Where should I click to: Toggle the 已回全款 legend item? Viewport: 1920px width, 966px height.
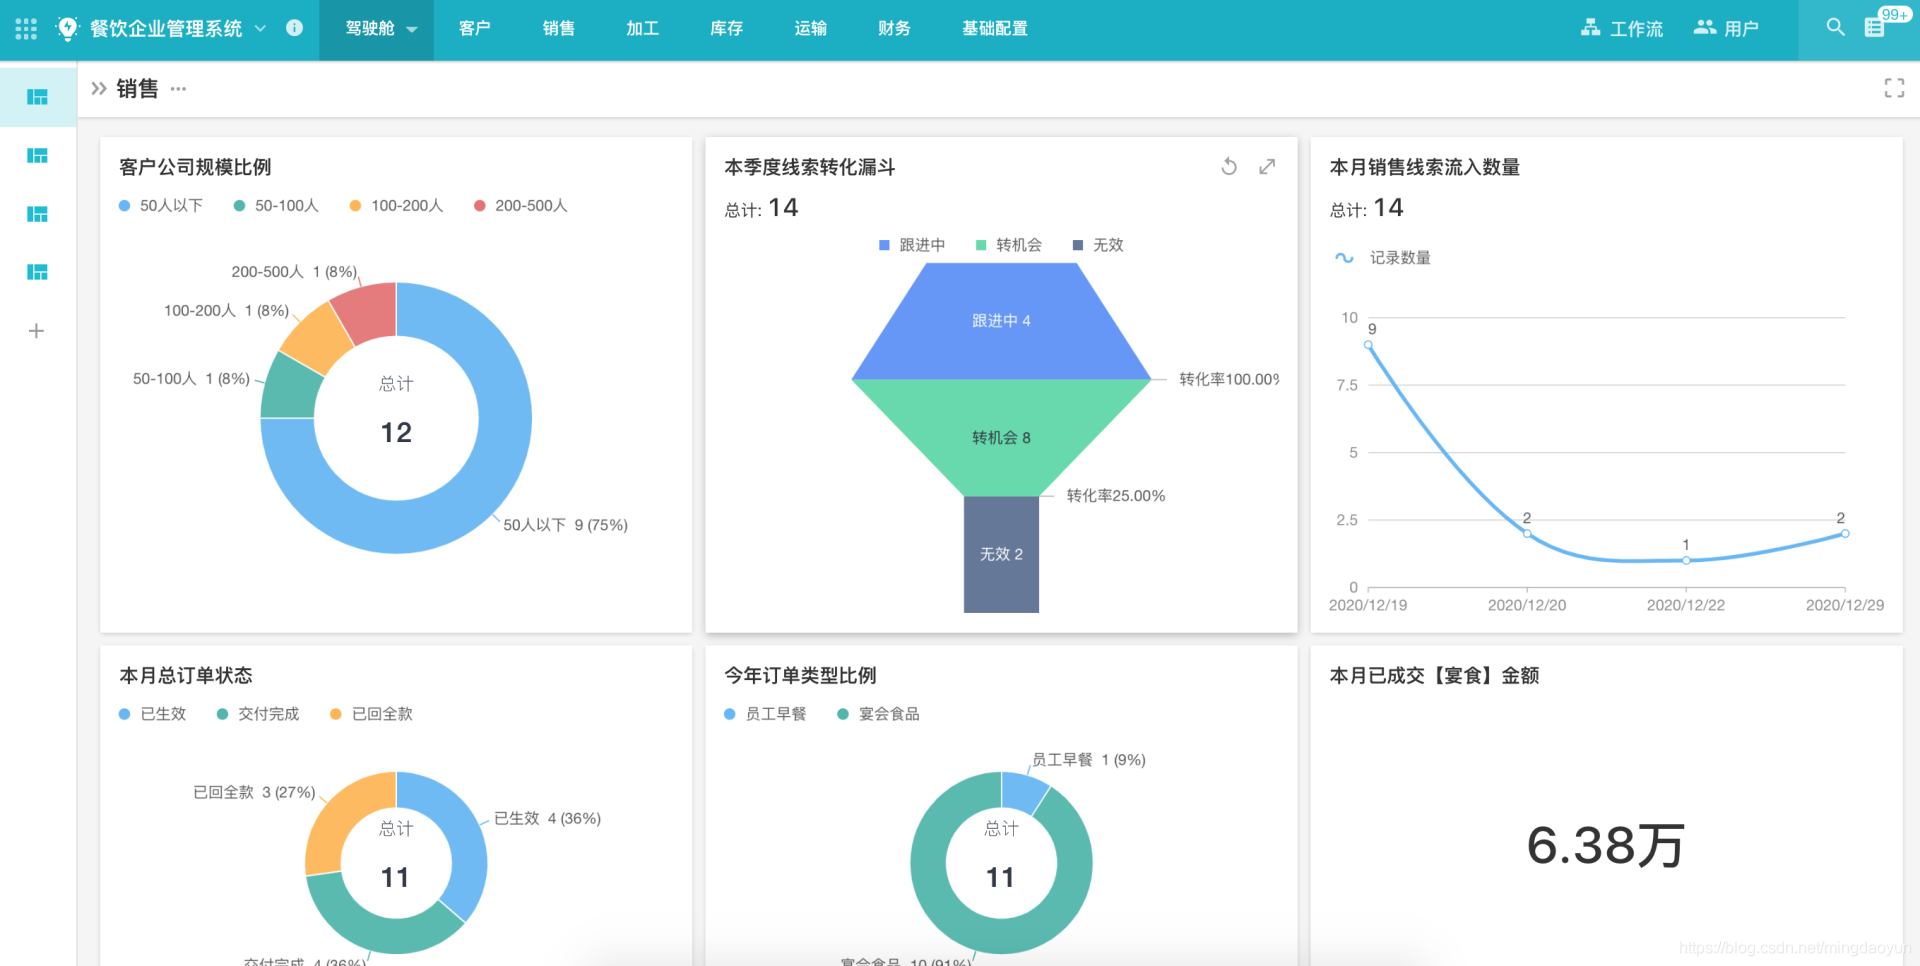pos(371,714)
